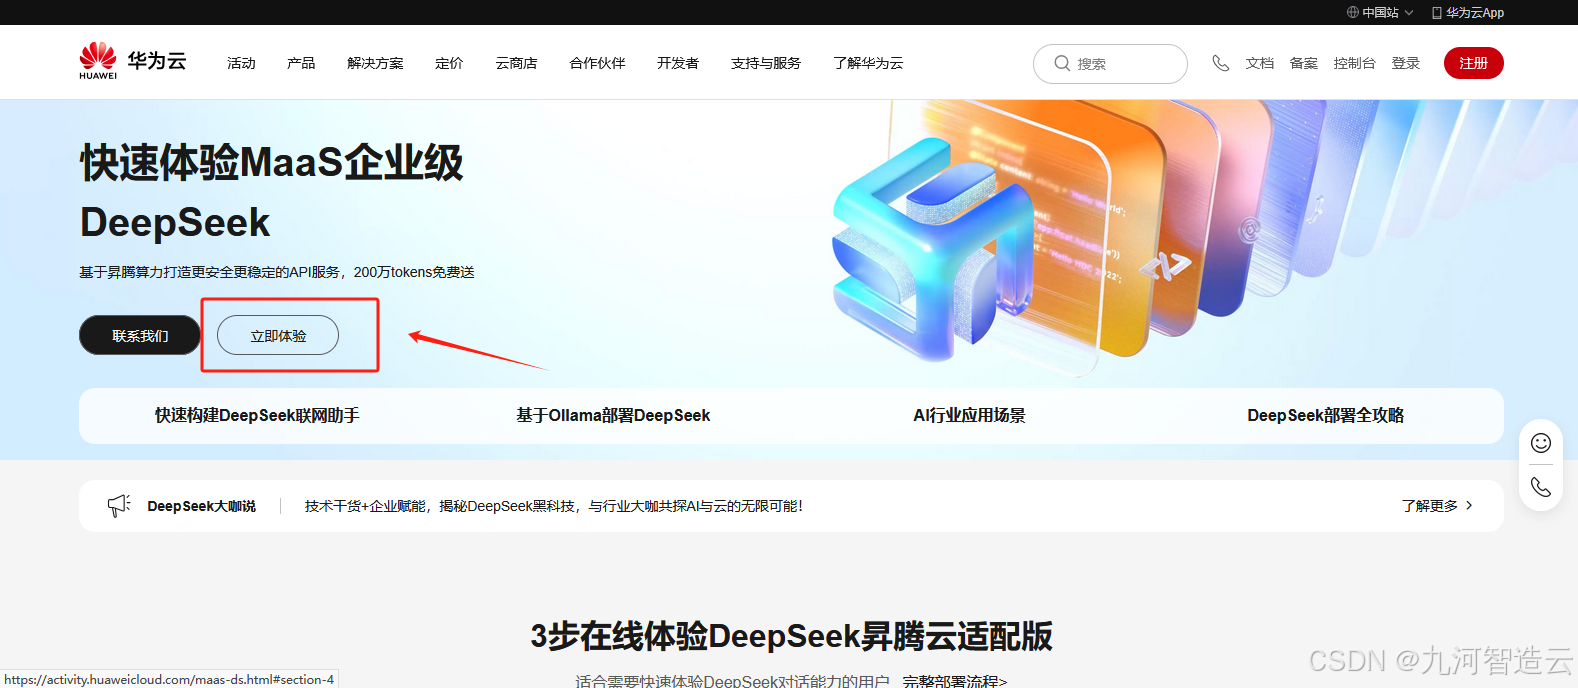The width and height of the screenshot is (1578, 688).
Task: Select the DeepSeek部署全攻略 tab
Action: (x=1325, y=415)
